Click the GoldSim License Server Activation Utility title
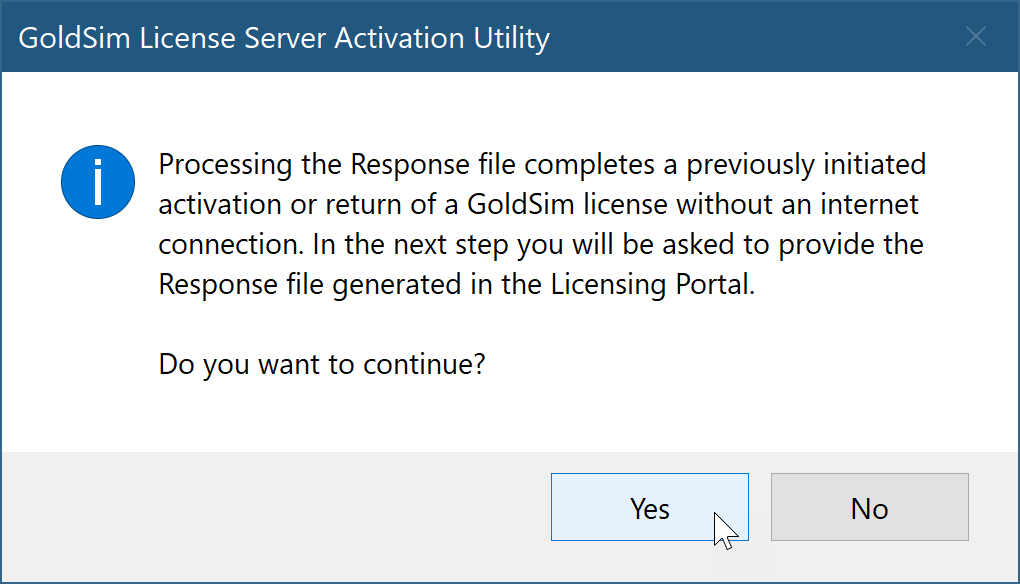This screenshot has width=1020, height=584. [284, 38]
